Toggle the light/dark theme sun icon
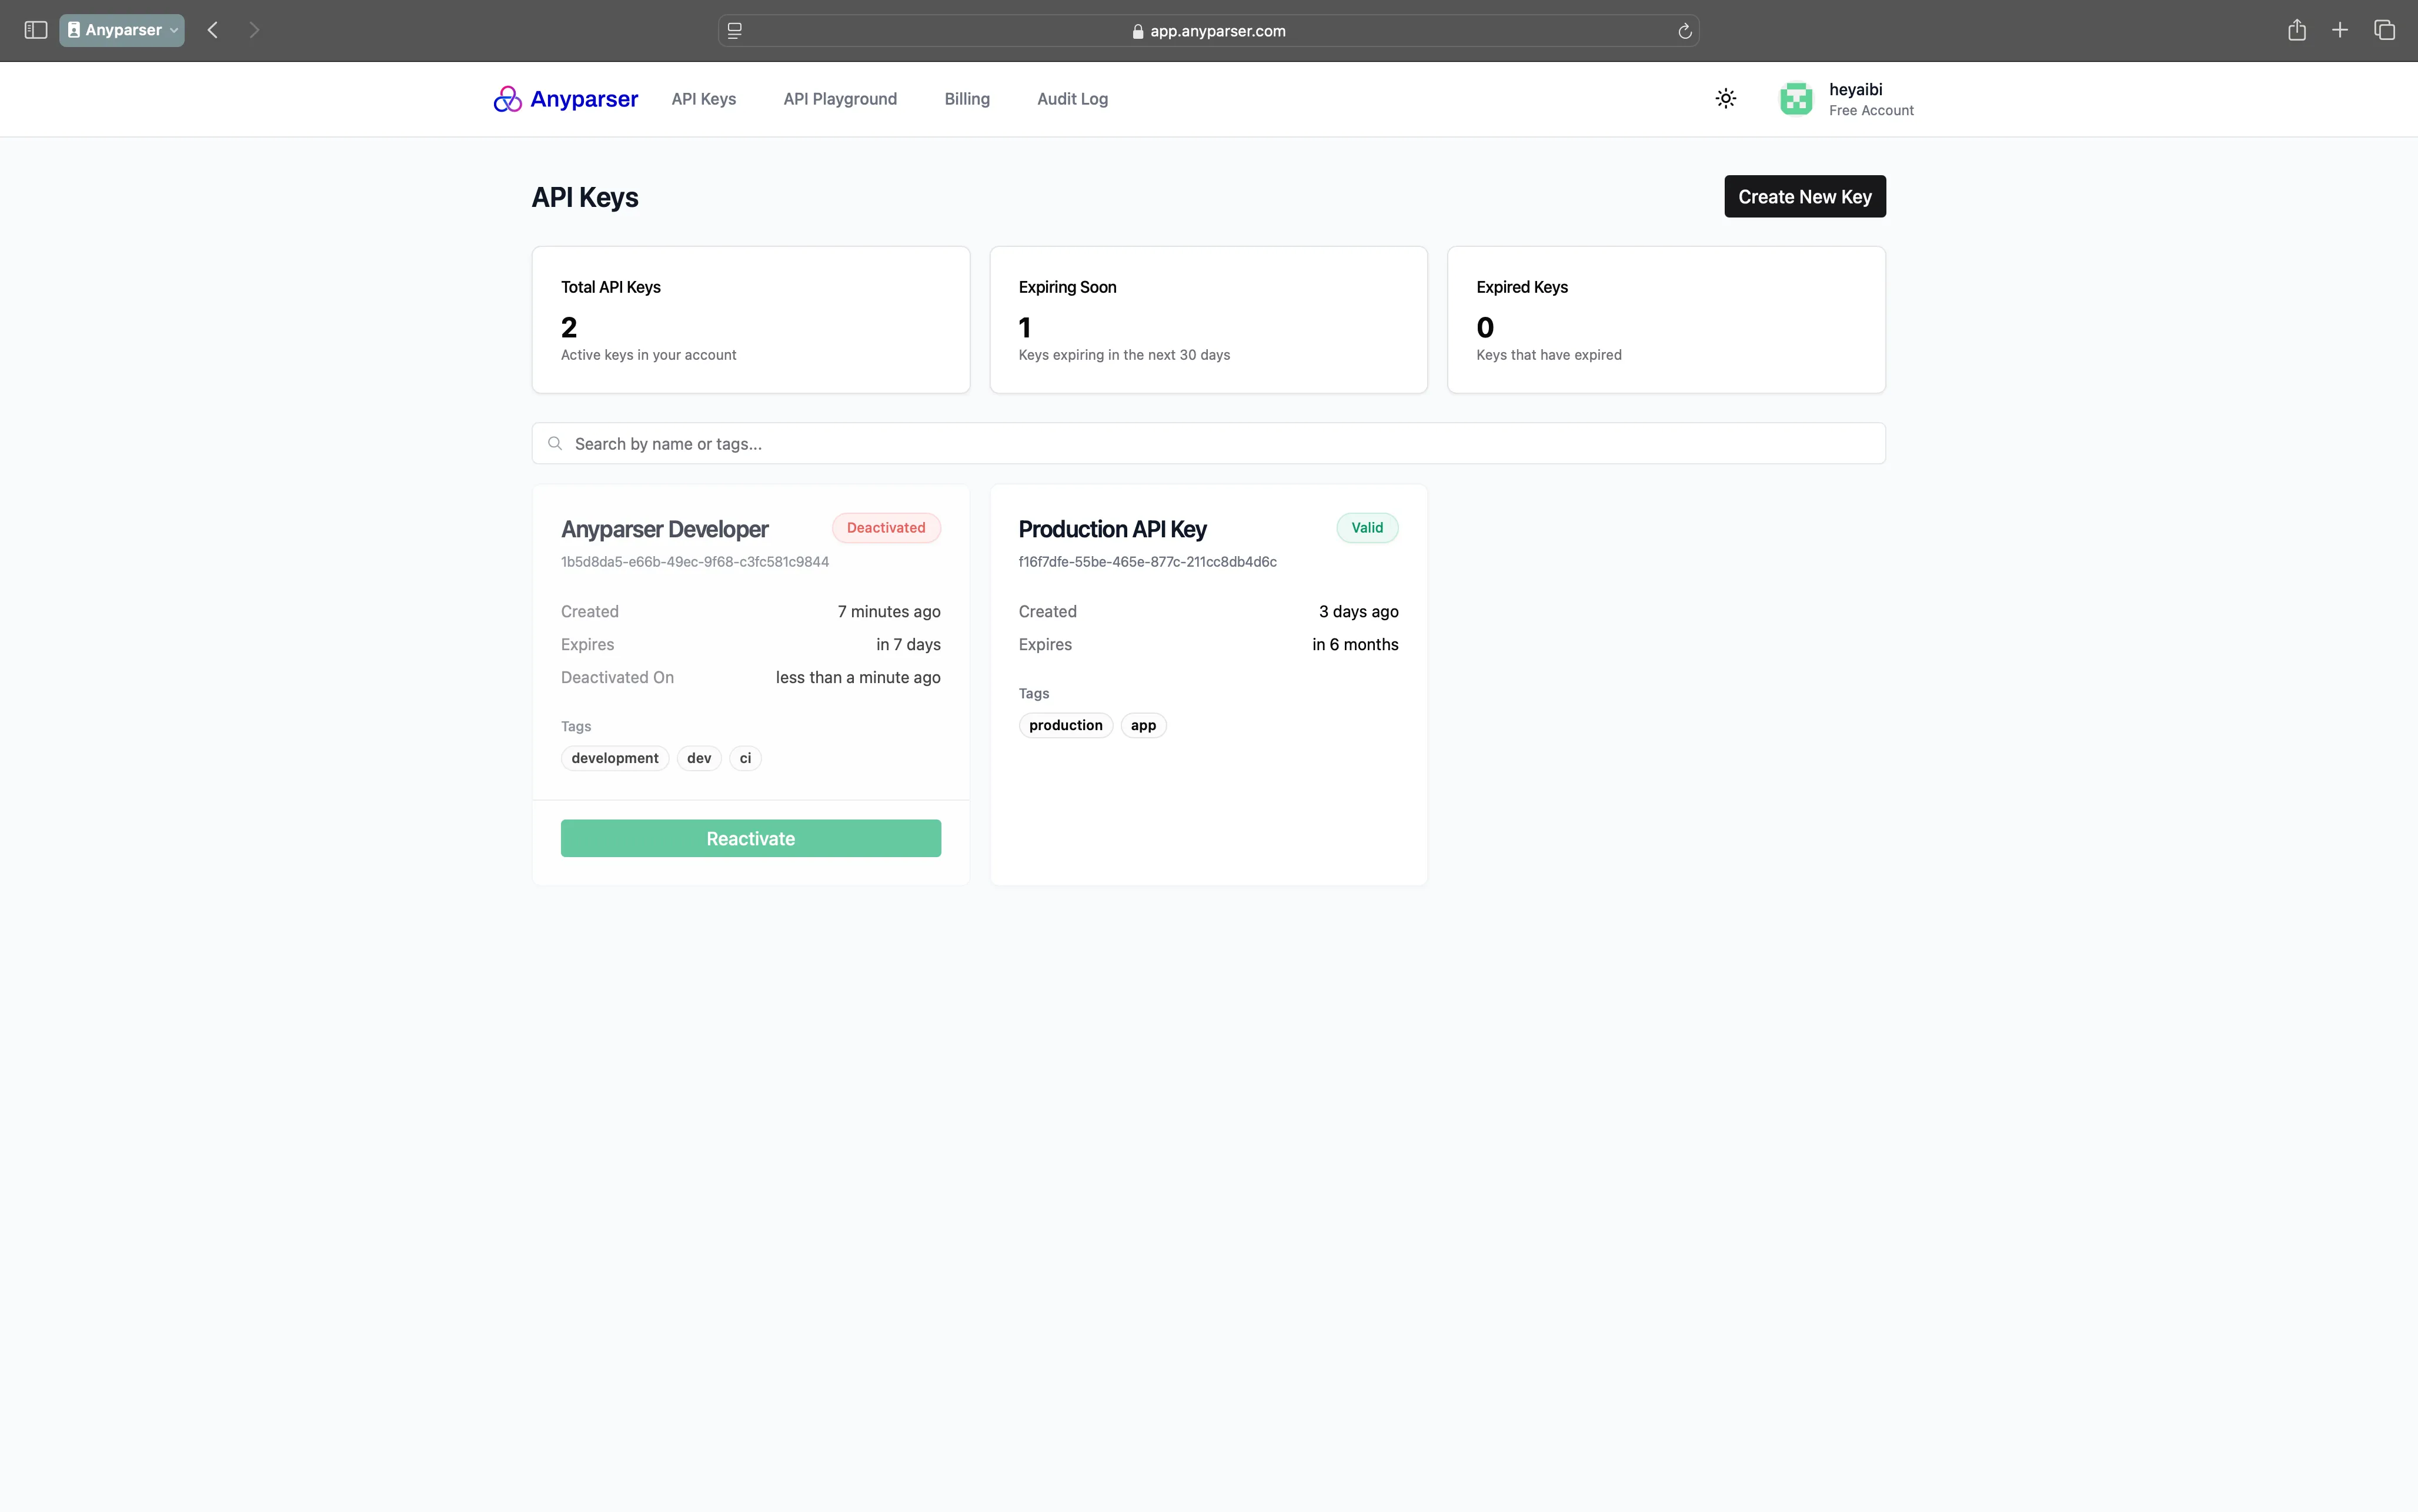The image size is (2418, 1512). (1725, 98)
